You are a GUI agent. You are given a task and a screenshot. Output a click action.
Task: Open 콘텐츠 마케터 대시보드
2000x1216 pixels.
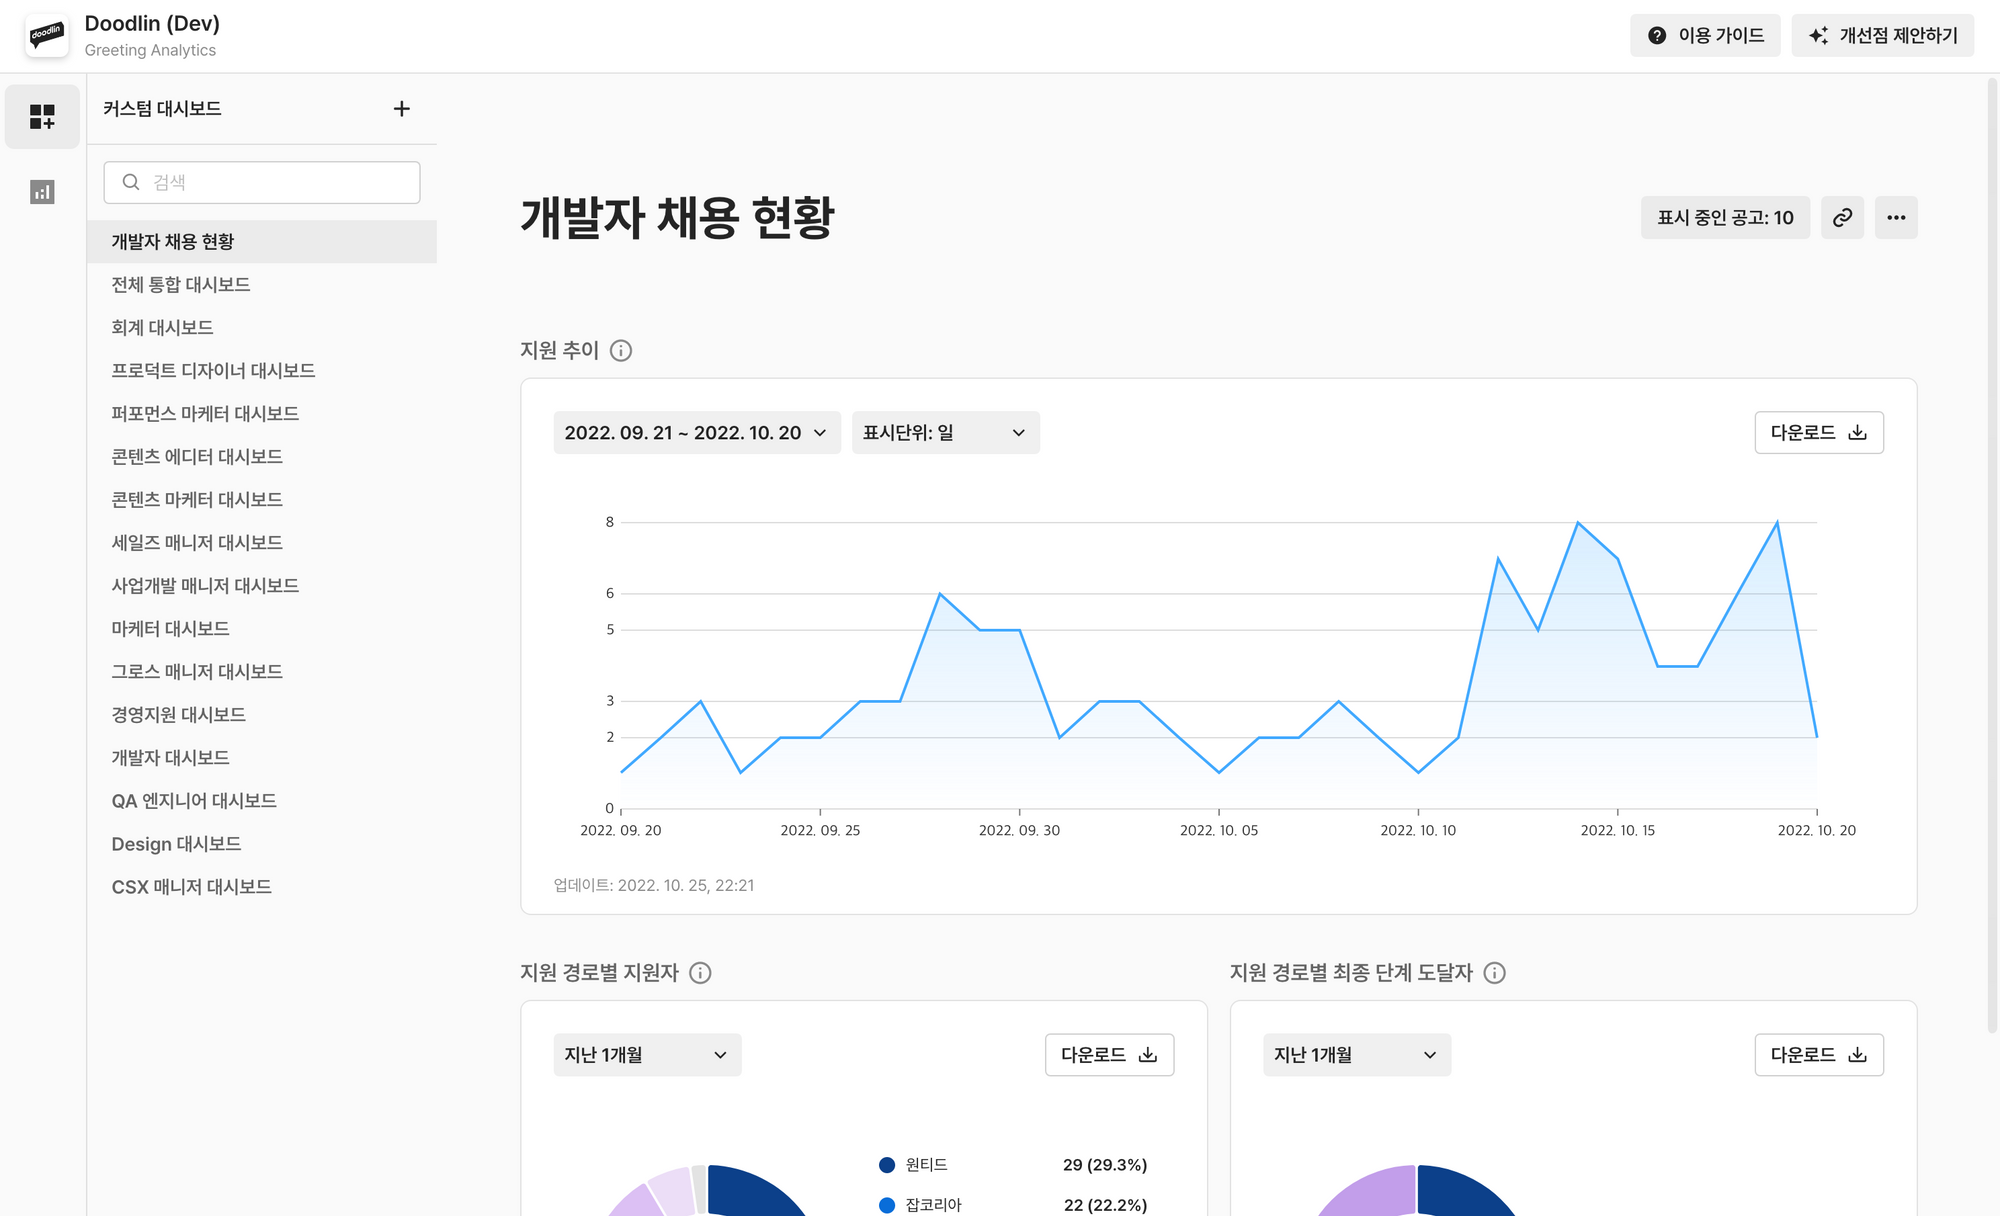coord(262,500)
